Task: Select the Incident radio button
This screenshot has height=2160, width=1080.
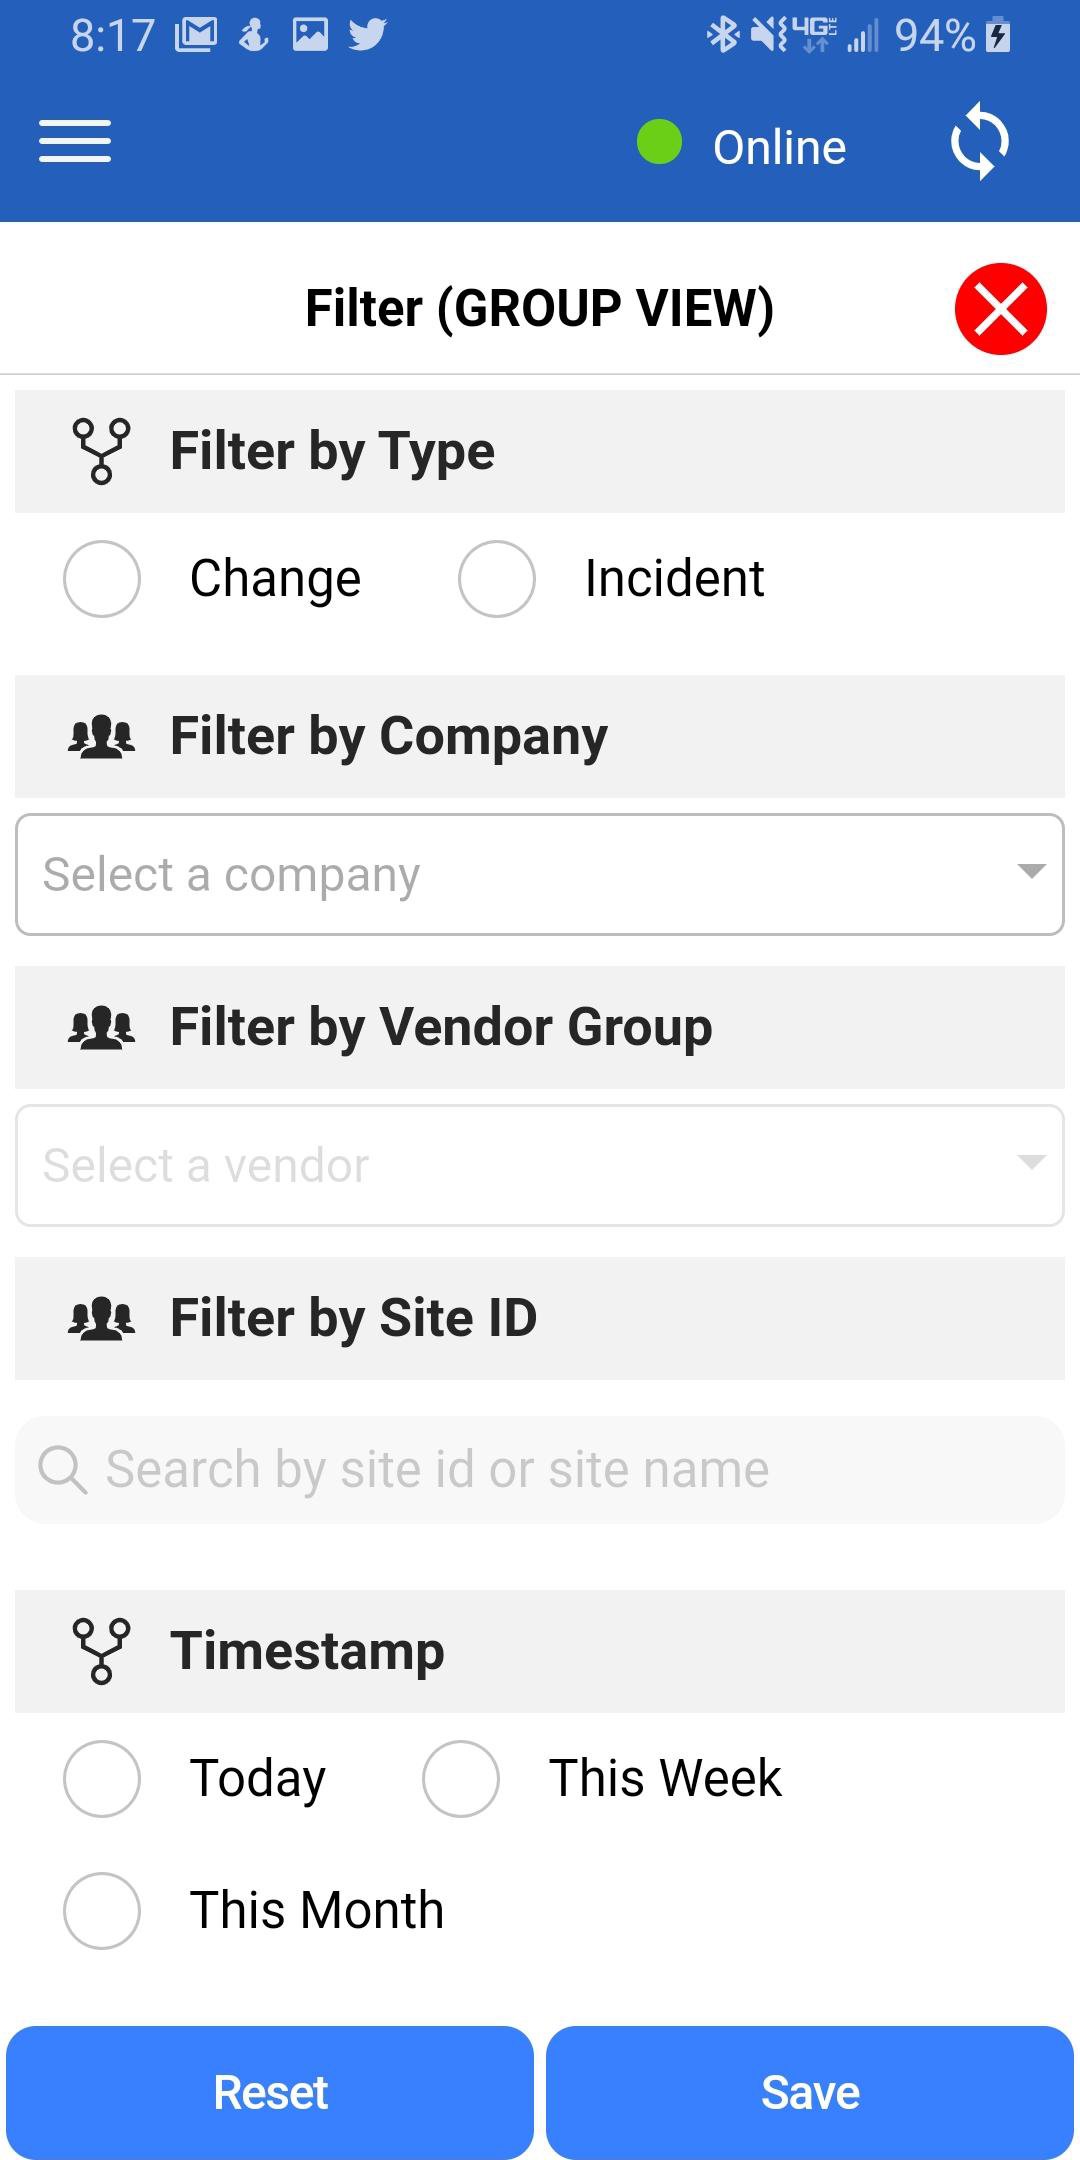Action: (x=497, y=579)
